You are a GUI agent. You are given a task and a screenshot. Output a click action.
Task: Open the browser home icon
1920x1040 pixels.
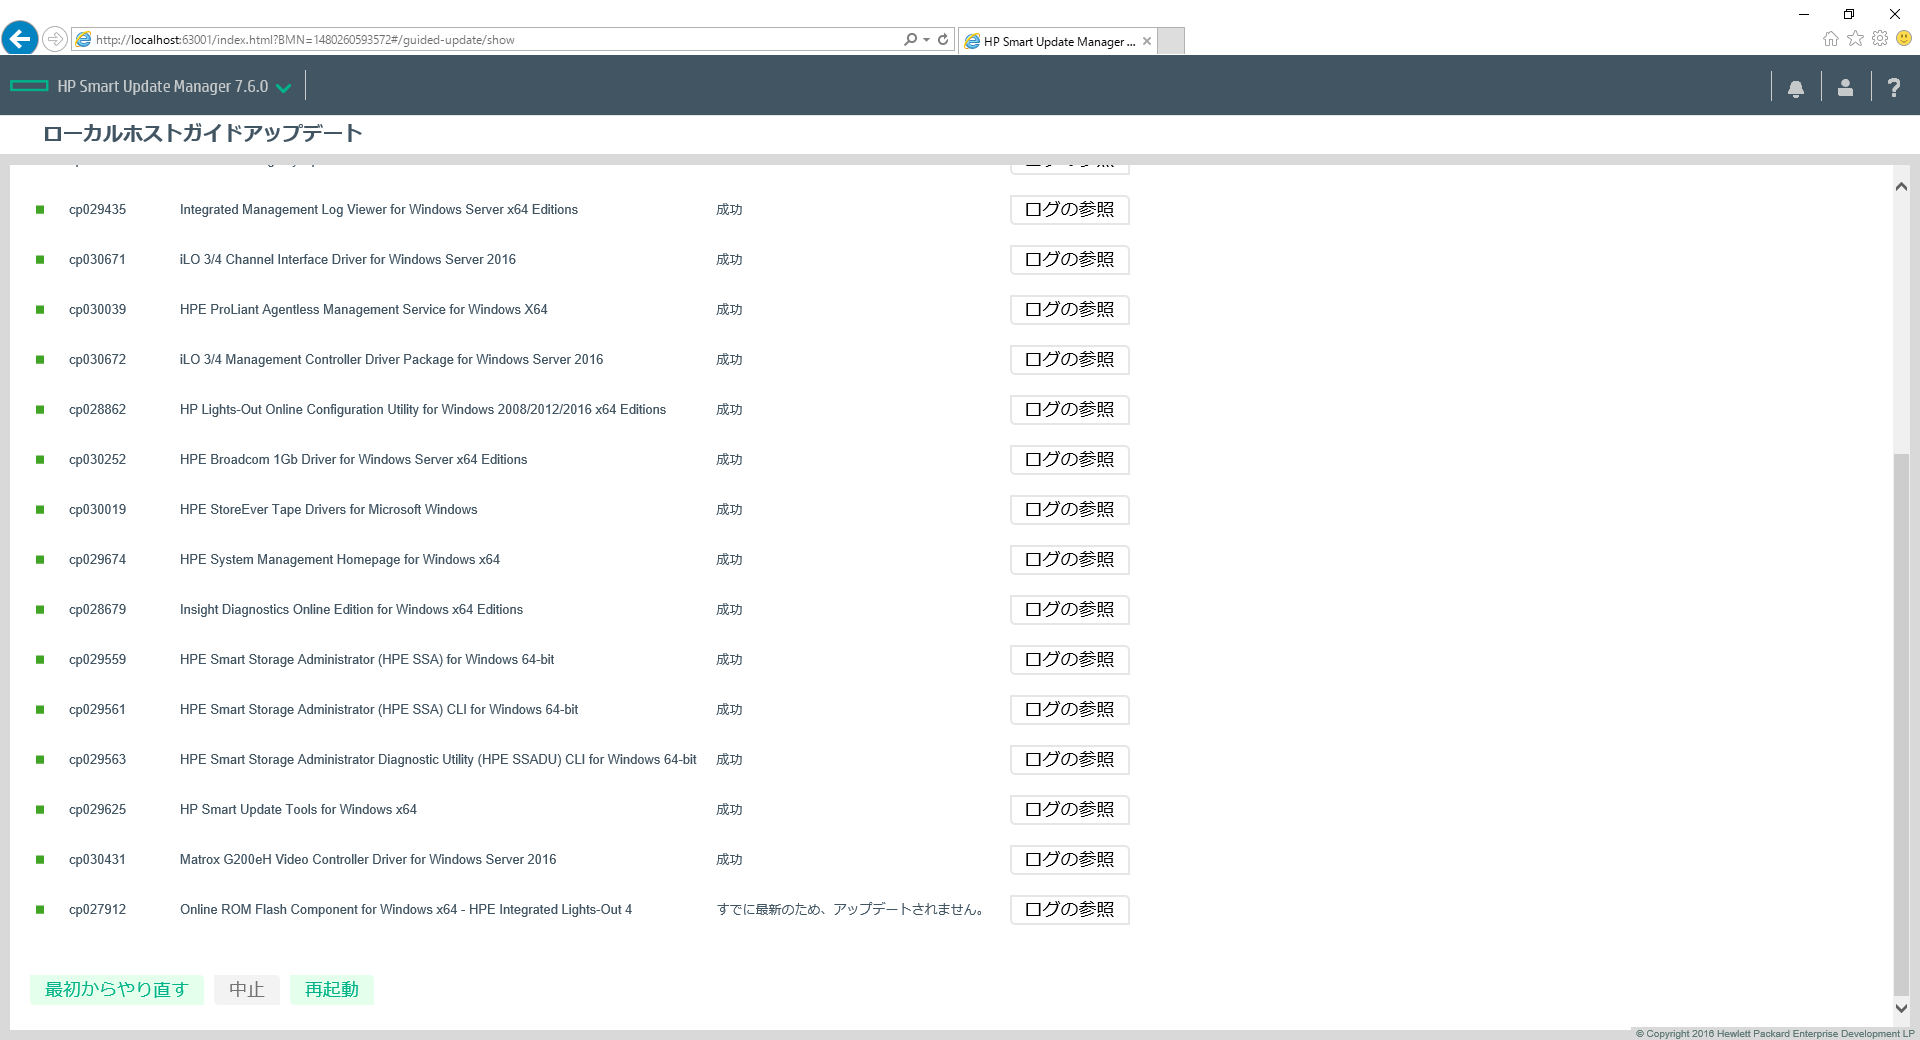point(1830,39)
